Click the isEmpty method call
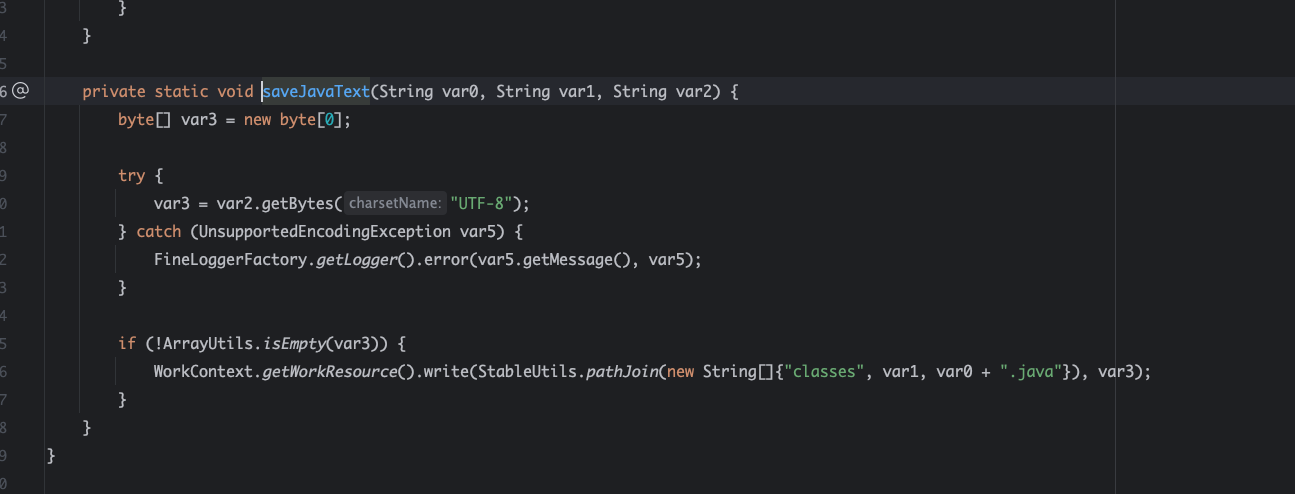Screen dimensions: 1295x494 click(294, 343)
